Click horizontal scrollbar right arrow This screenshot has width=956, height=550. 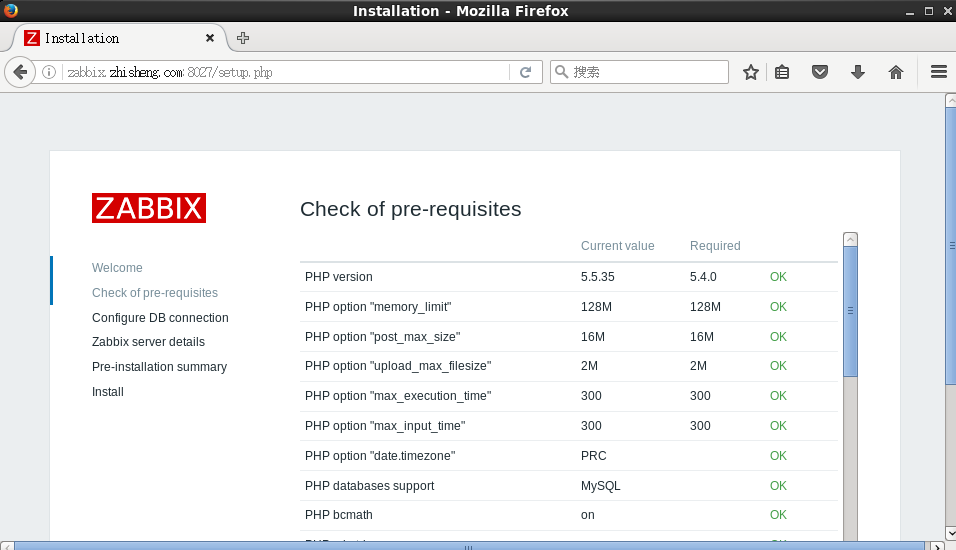(938, 546)
